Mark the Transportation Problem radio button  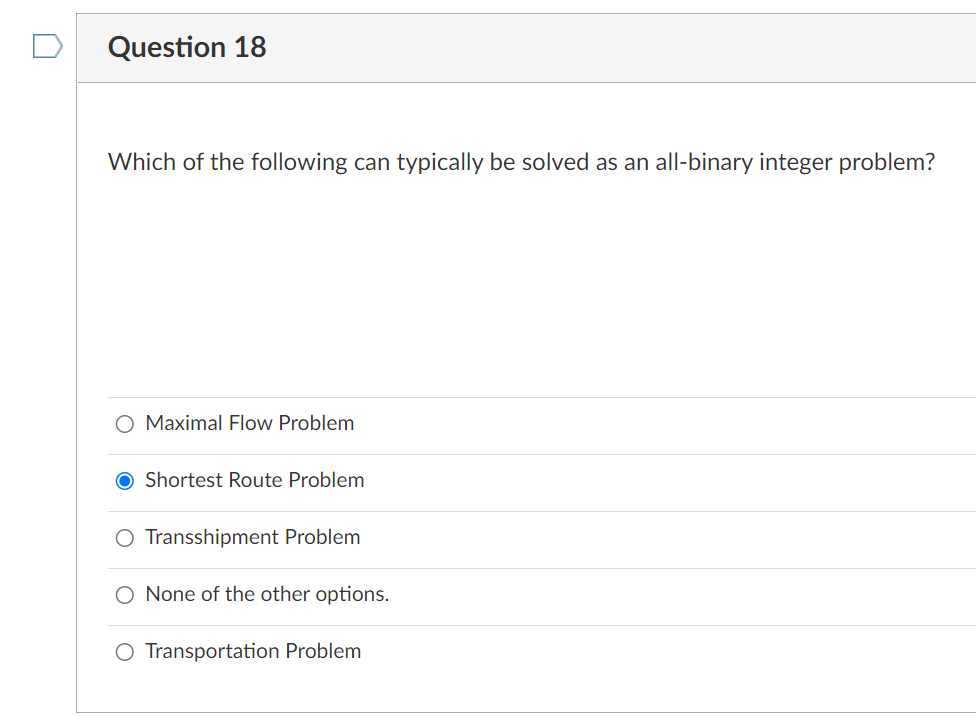pyautogui.click(x=125, y=652)
